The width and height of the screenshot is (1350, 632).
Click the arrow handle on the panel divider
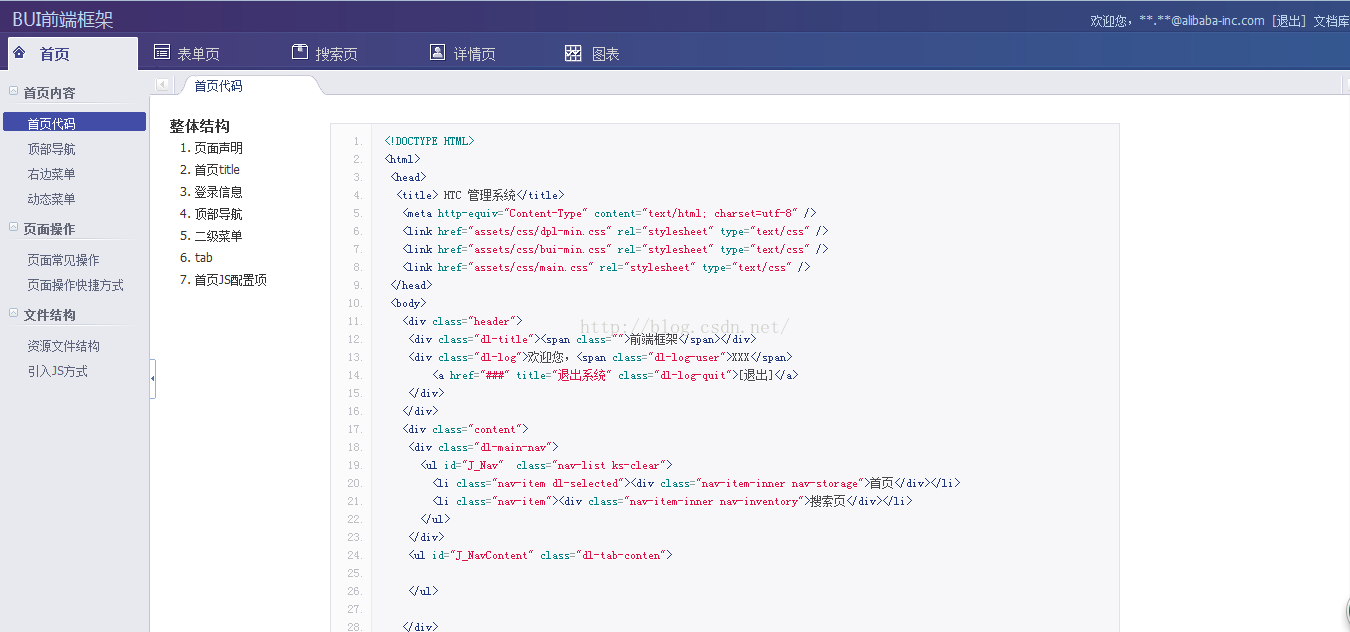pyautogui.click(x=155, y=380)
